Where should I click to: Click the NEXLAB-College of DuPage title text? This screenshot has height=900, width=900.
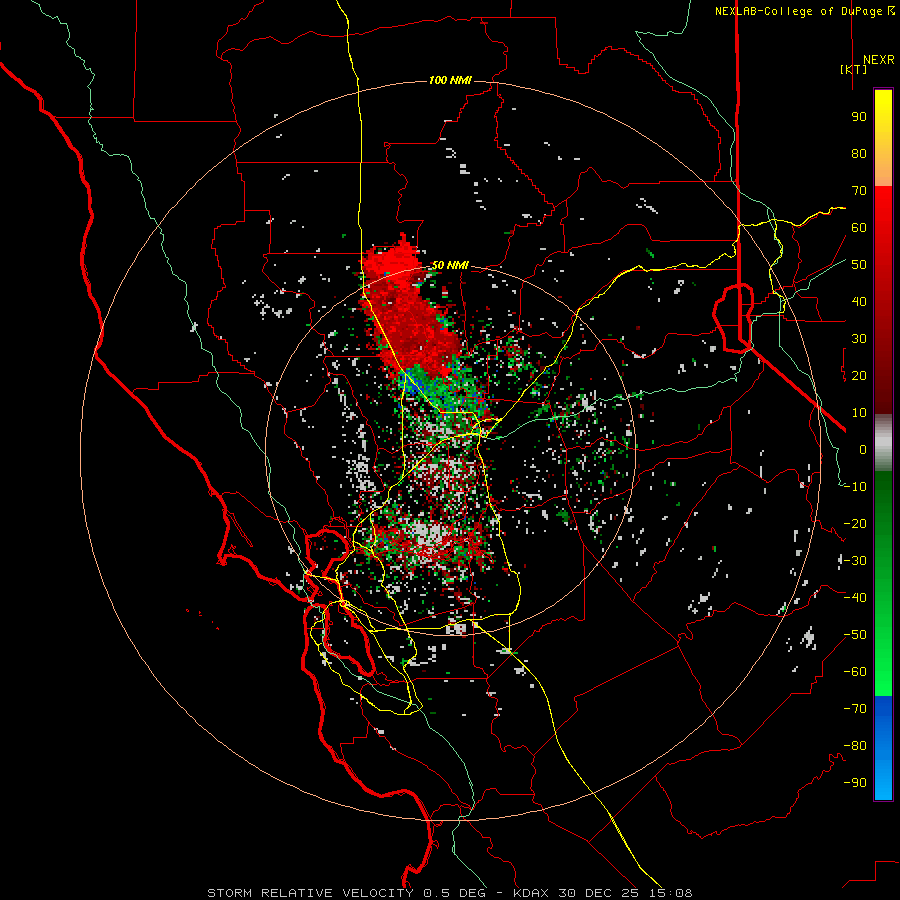click(x=804, y=11)
